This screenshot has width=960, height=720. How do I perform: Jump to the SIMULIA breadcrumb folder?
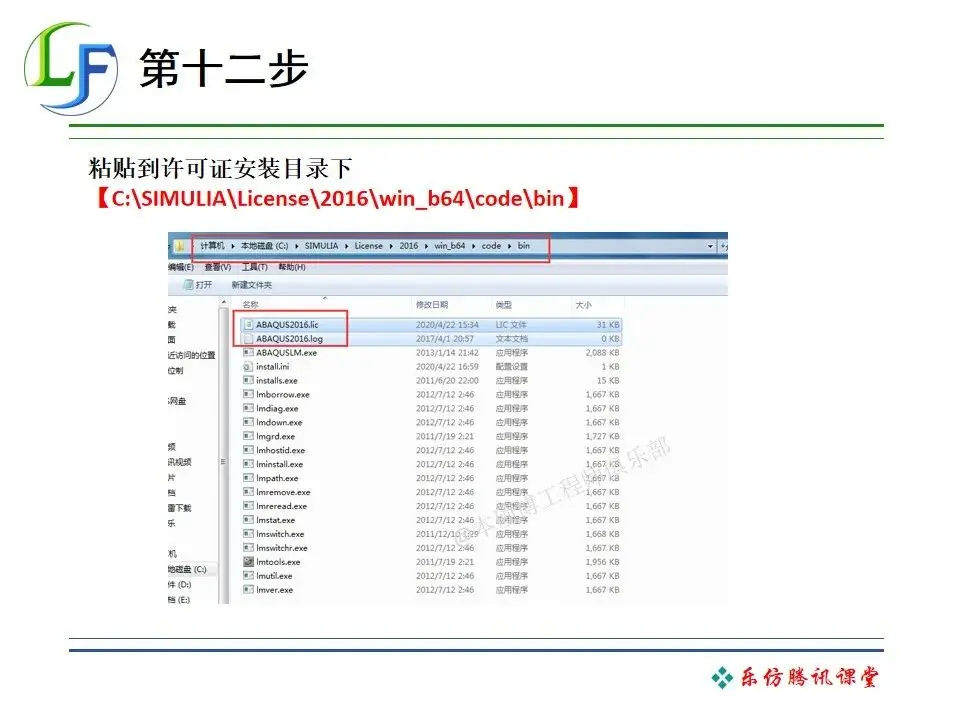[x=321, y=246]
